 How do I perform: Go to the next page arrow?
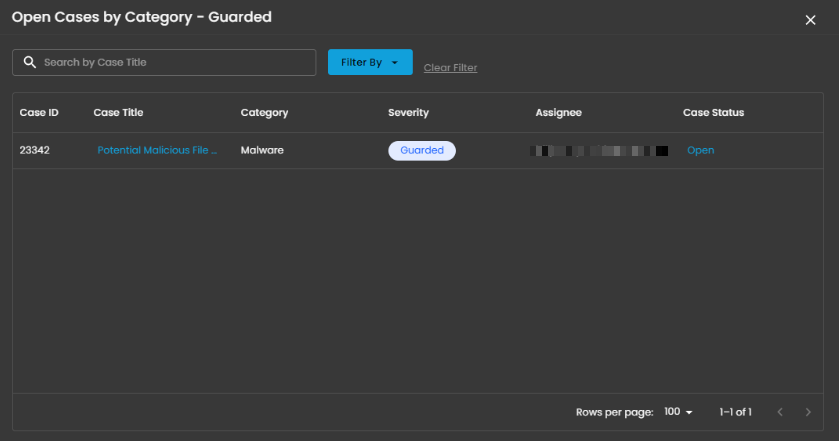tap(808, 412)
